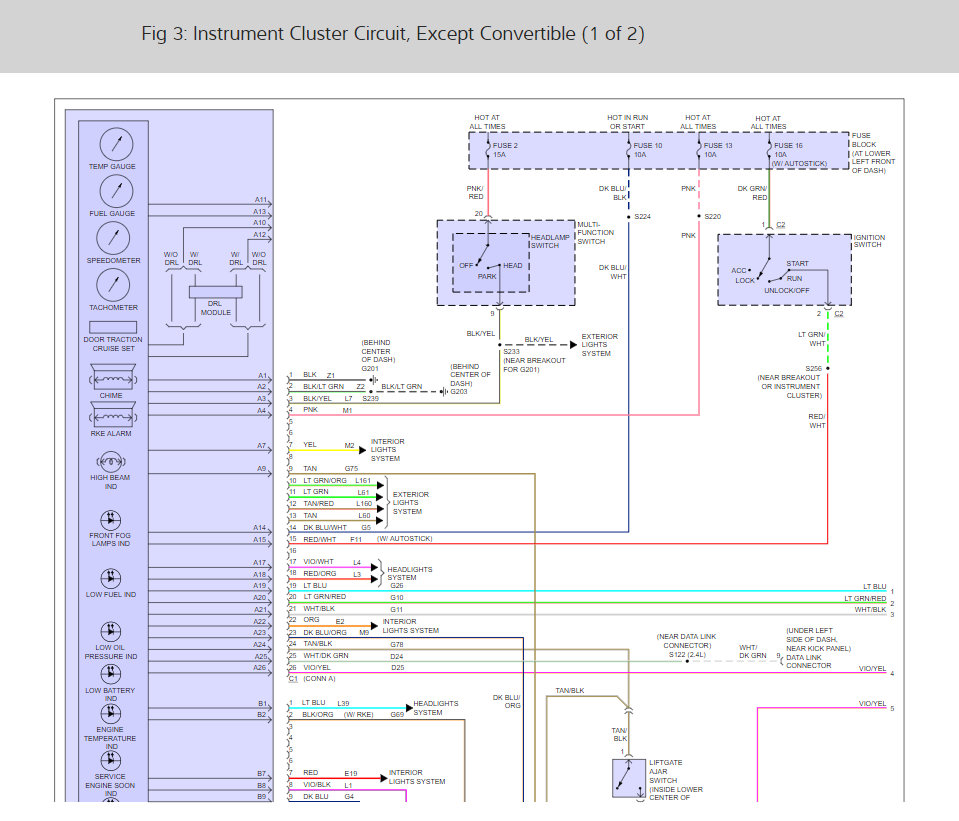This screenshot has width=959, height=821.
Task: Click the Ignition Switch label
Action: click(x=869, y=241)
